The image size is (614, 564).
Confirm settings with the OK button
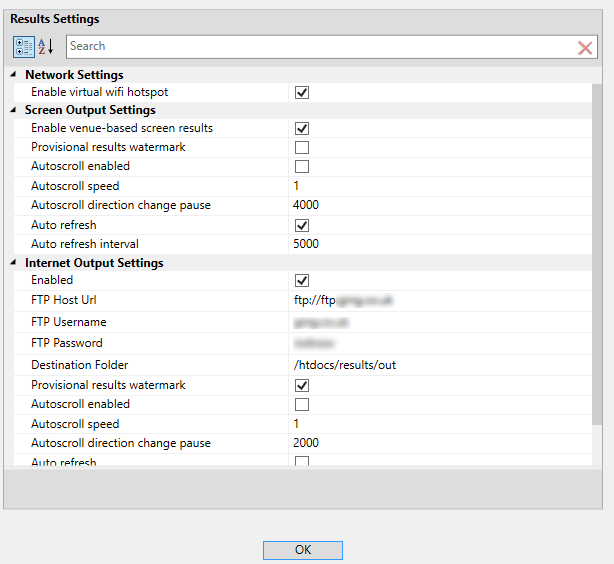303,550
